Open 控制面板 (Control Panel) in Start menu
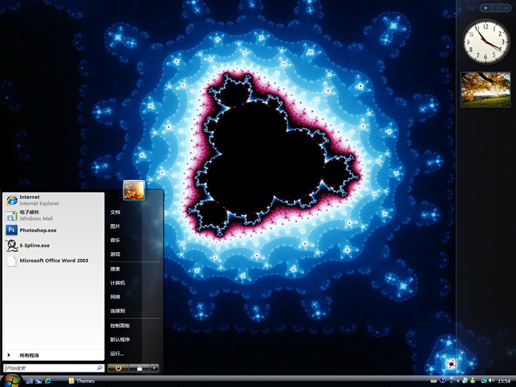Image resolution: width=516 pixels, height=387 pixels. click(x=120, y=325)
